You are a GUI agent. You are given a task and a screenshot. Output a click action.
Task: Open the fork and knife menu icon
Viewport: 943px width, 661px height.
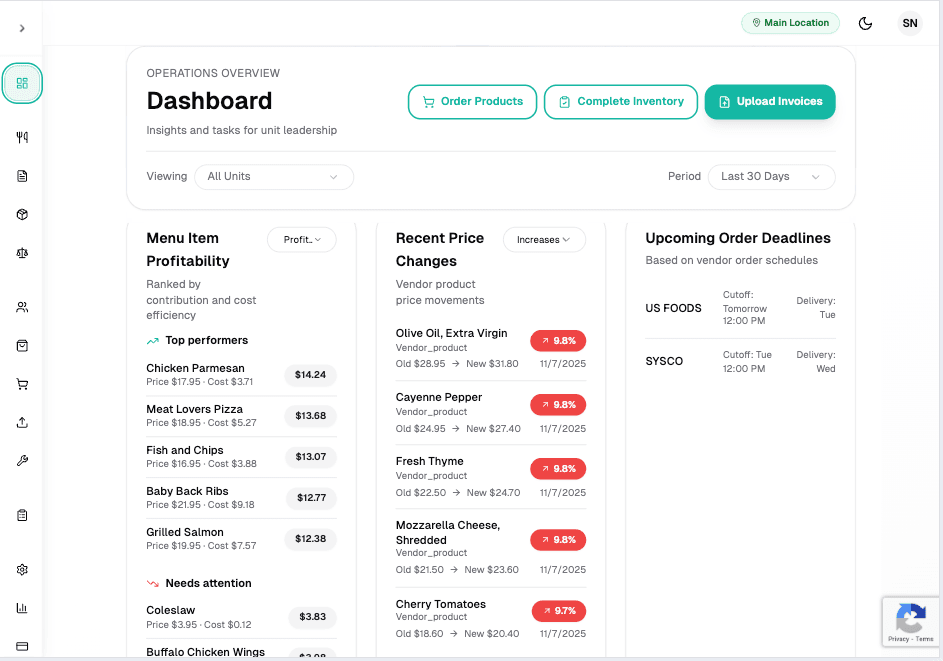coord(22,138)
